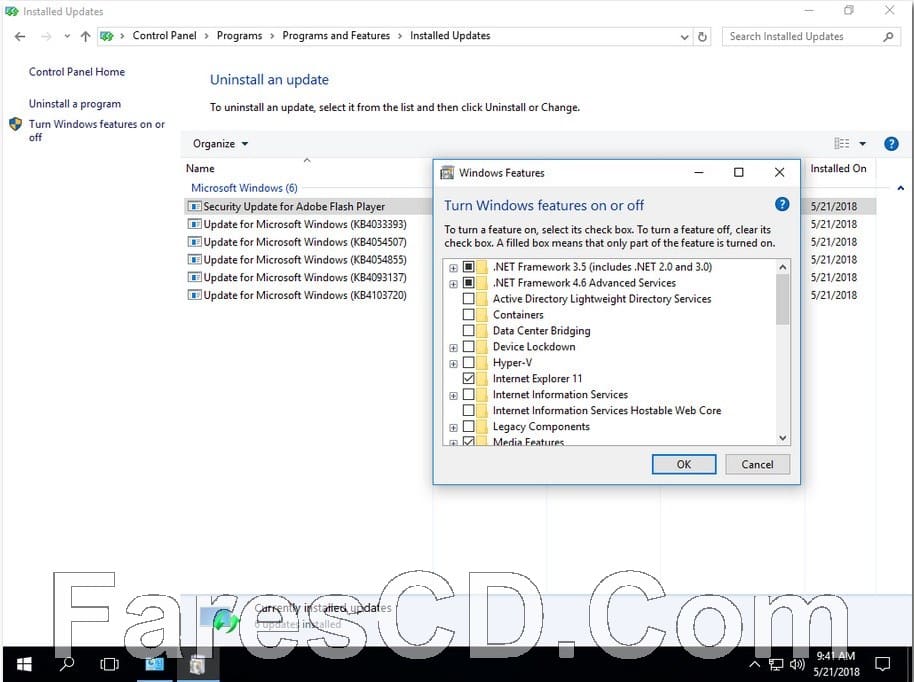The width and height of the screenshot is (914, 682).
Task: Switch to Windows Features taskbar button
Action: click(x=198, y=664)
